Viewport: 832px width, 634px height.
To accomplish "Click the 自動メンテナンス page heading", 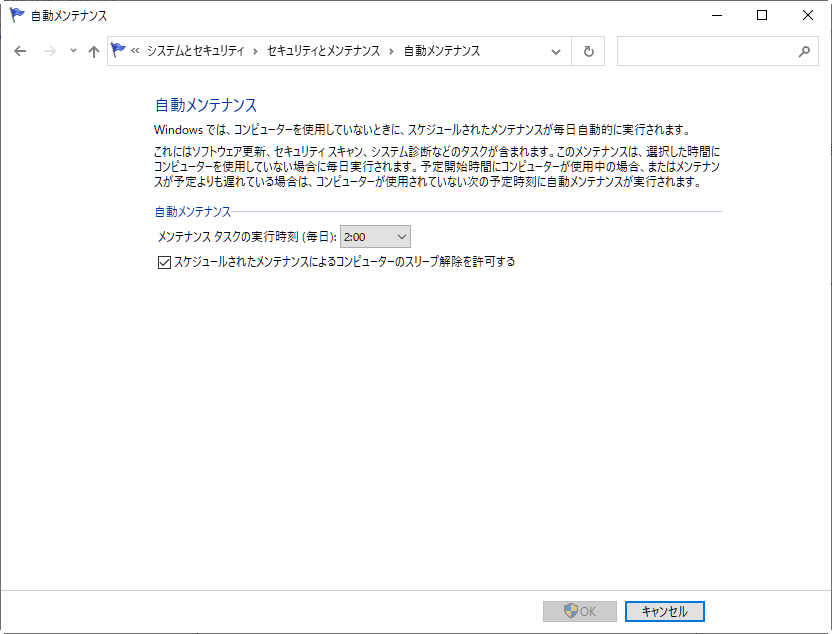I will coord(206,105).
